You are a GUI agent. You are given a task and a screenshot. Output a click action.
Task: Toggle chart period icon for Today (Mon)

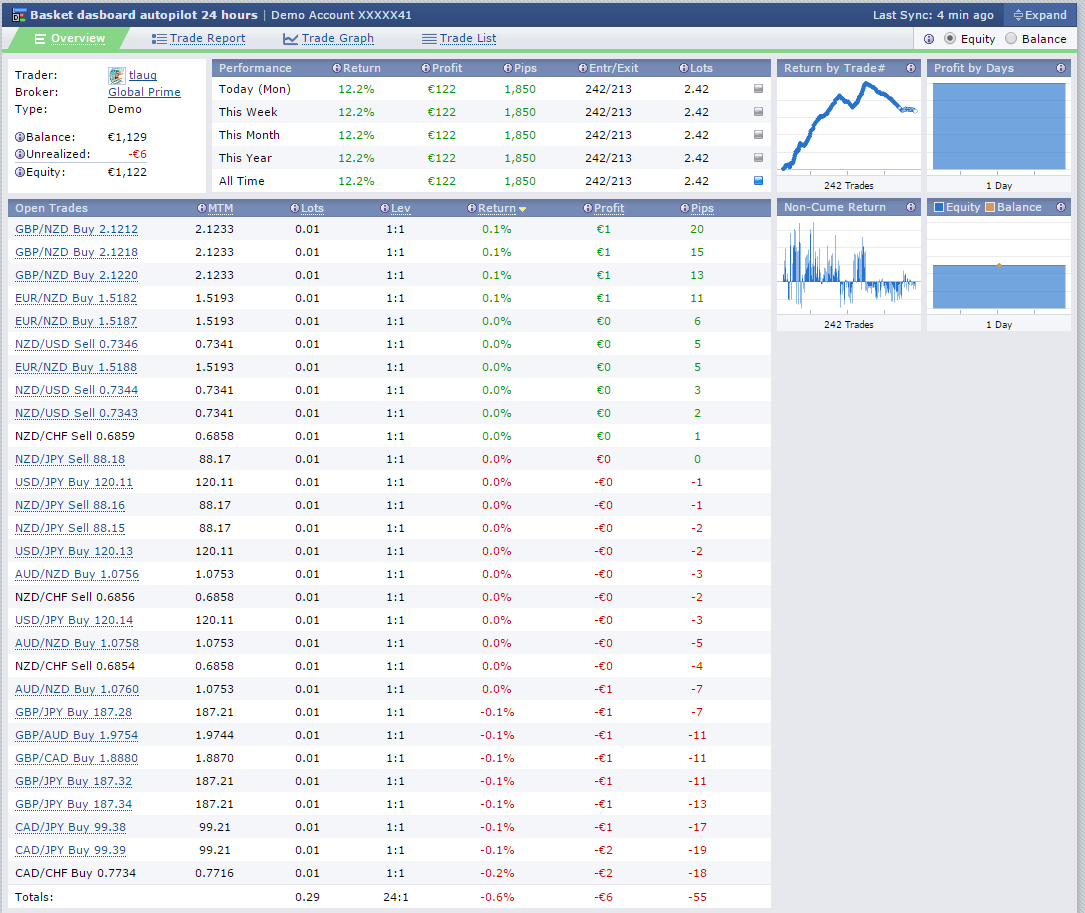[758, 89]
